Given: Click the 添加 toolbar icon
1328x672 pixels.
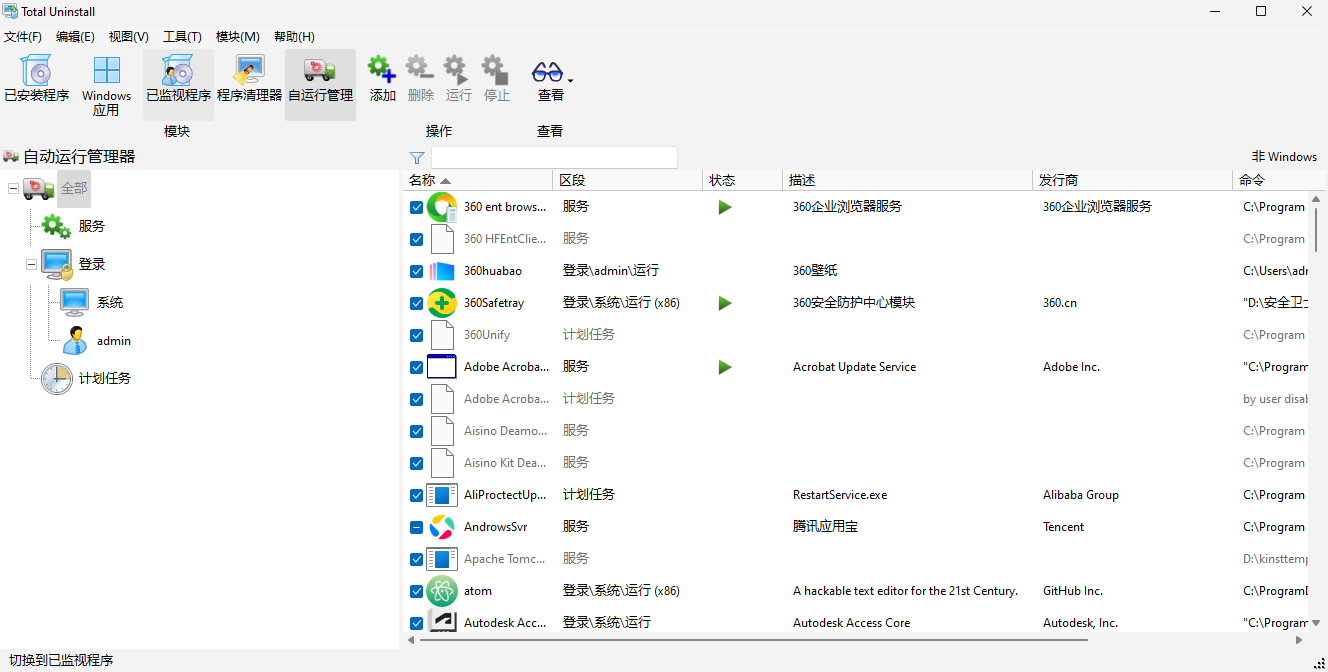Looking at the screenshot, I should click(382, 70).
